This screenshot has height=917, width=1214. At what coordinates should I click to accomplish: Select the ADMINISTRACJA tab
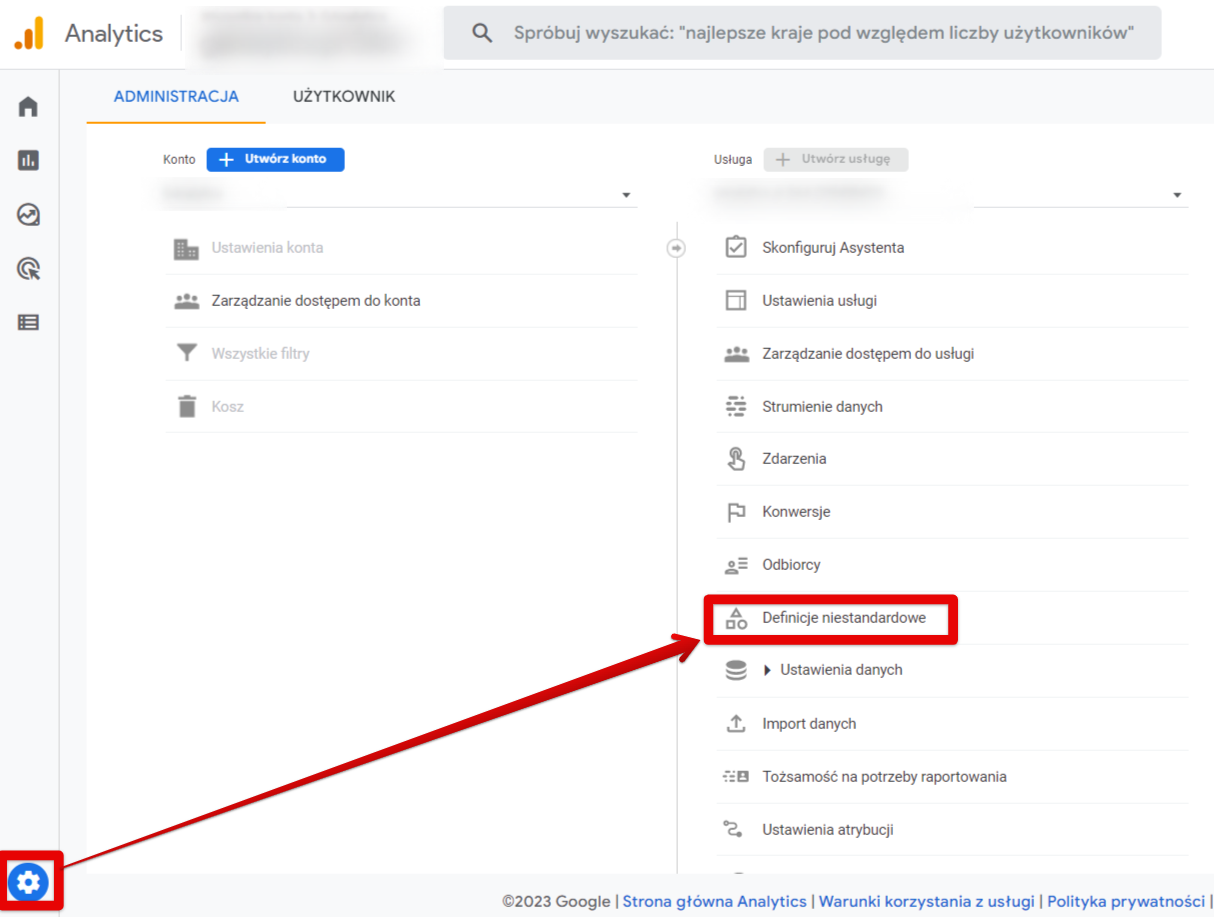[176, 97]
